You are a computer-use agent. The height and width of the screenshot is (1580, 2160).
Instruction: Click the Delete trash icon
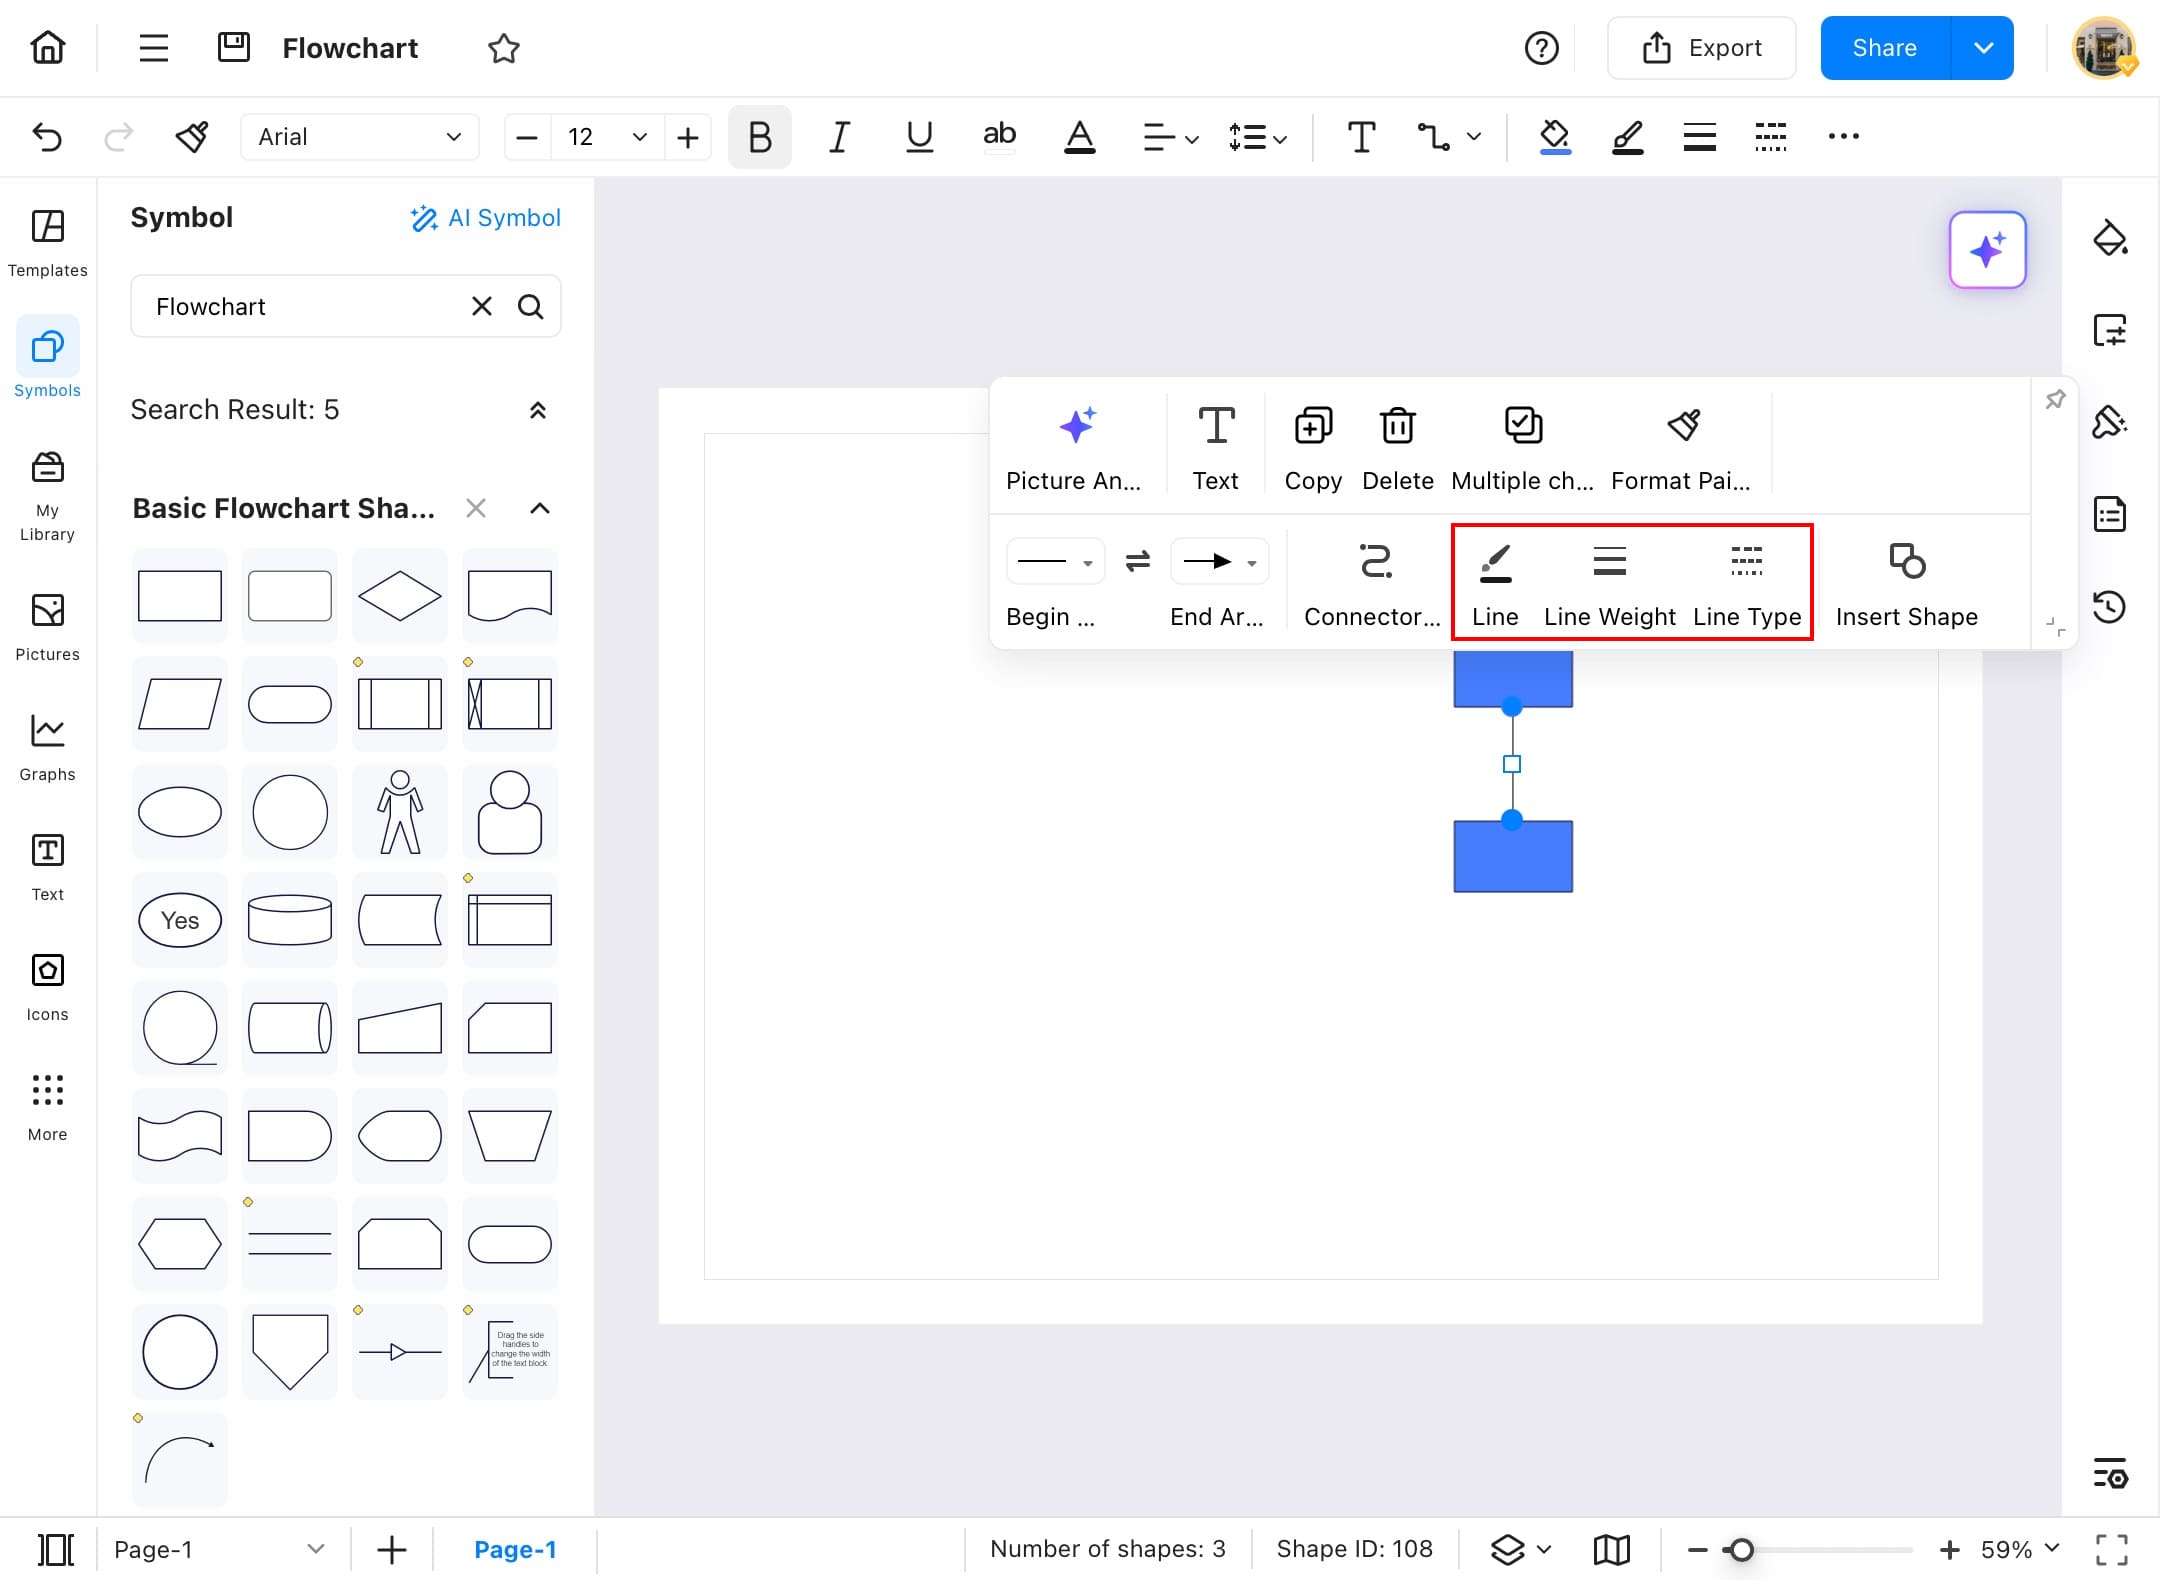pyautogui.click(x=1397, y=426)
